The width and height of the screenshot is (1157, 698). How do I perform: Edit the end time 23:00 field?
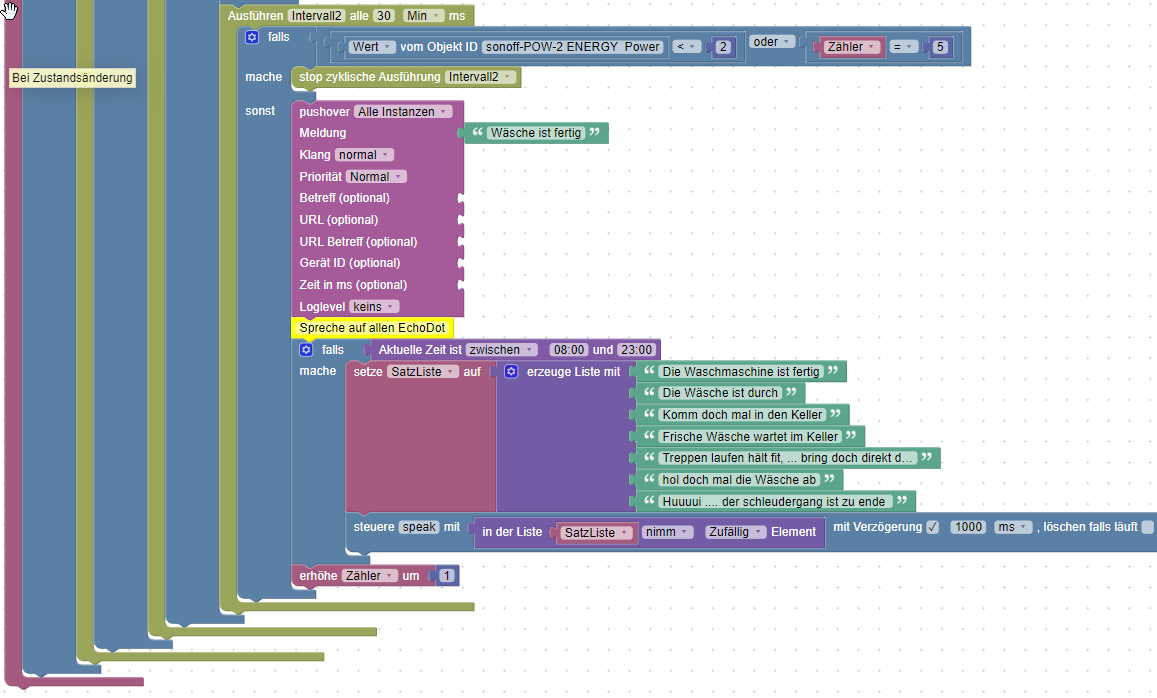click(x=636, y=350)
